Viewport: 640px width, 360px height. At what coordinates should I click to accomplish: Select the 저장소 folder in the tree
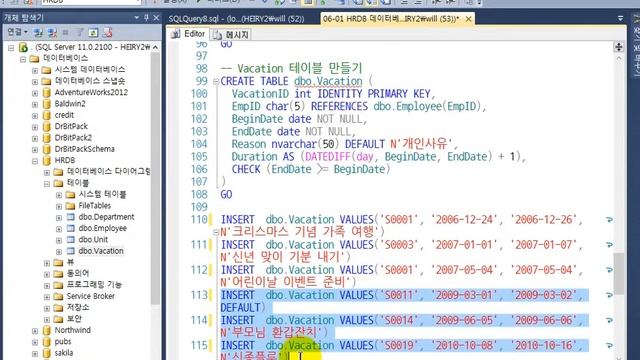click(x=78, y=307)
